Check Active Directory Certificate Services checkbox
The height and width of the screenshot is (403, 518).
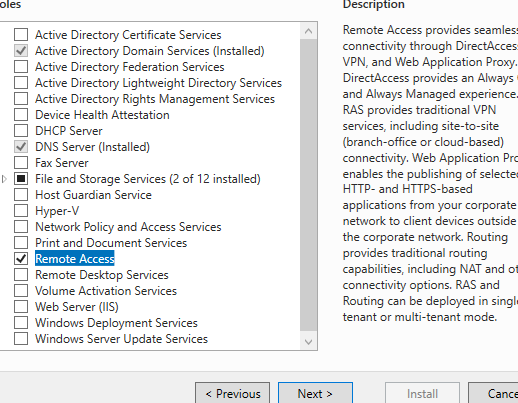(21, 35)
